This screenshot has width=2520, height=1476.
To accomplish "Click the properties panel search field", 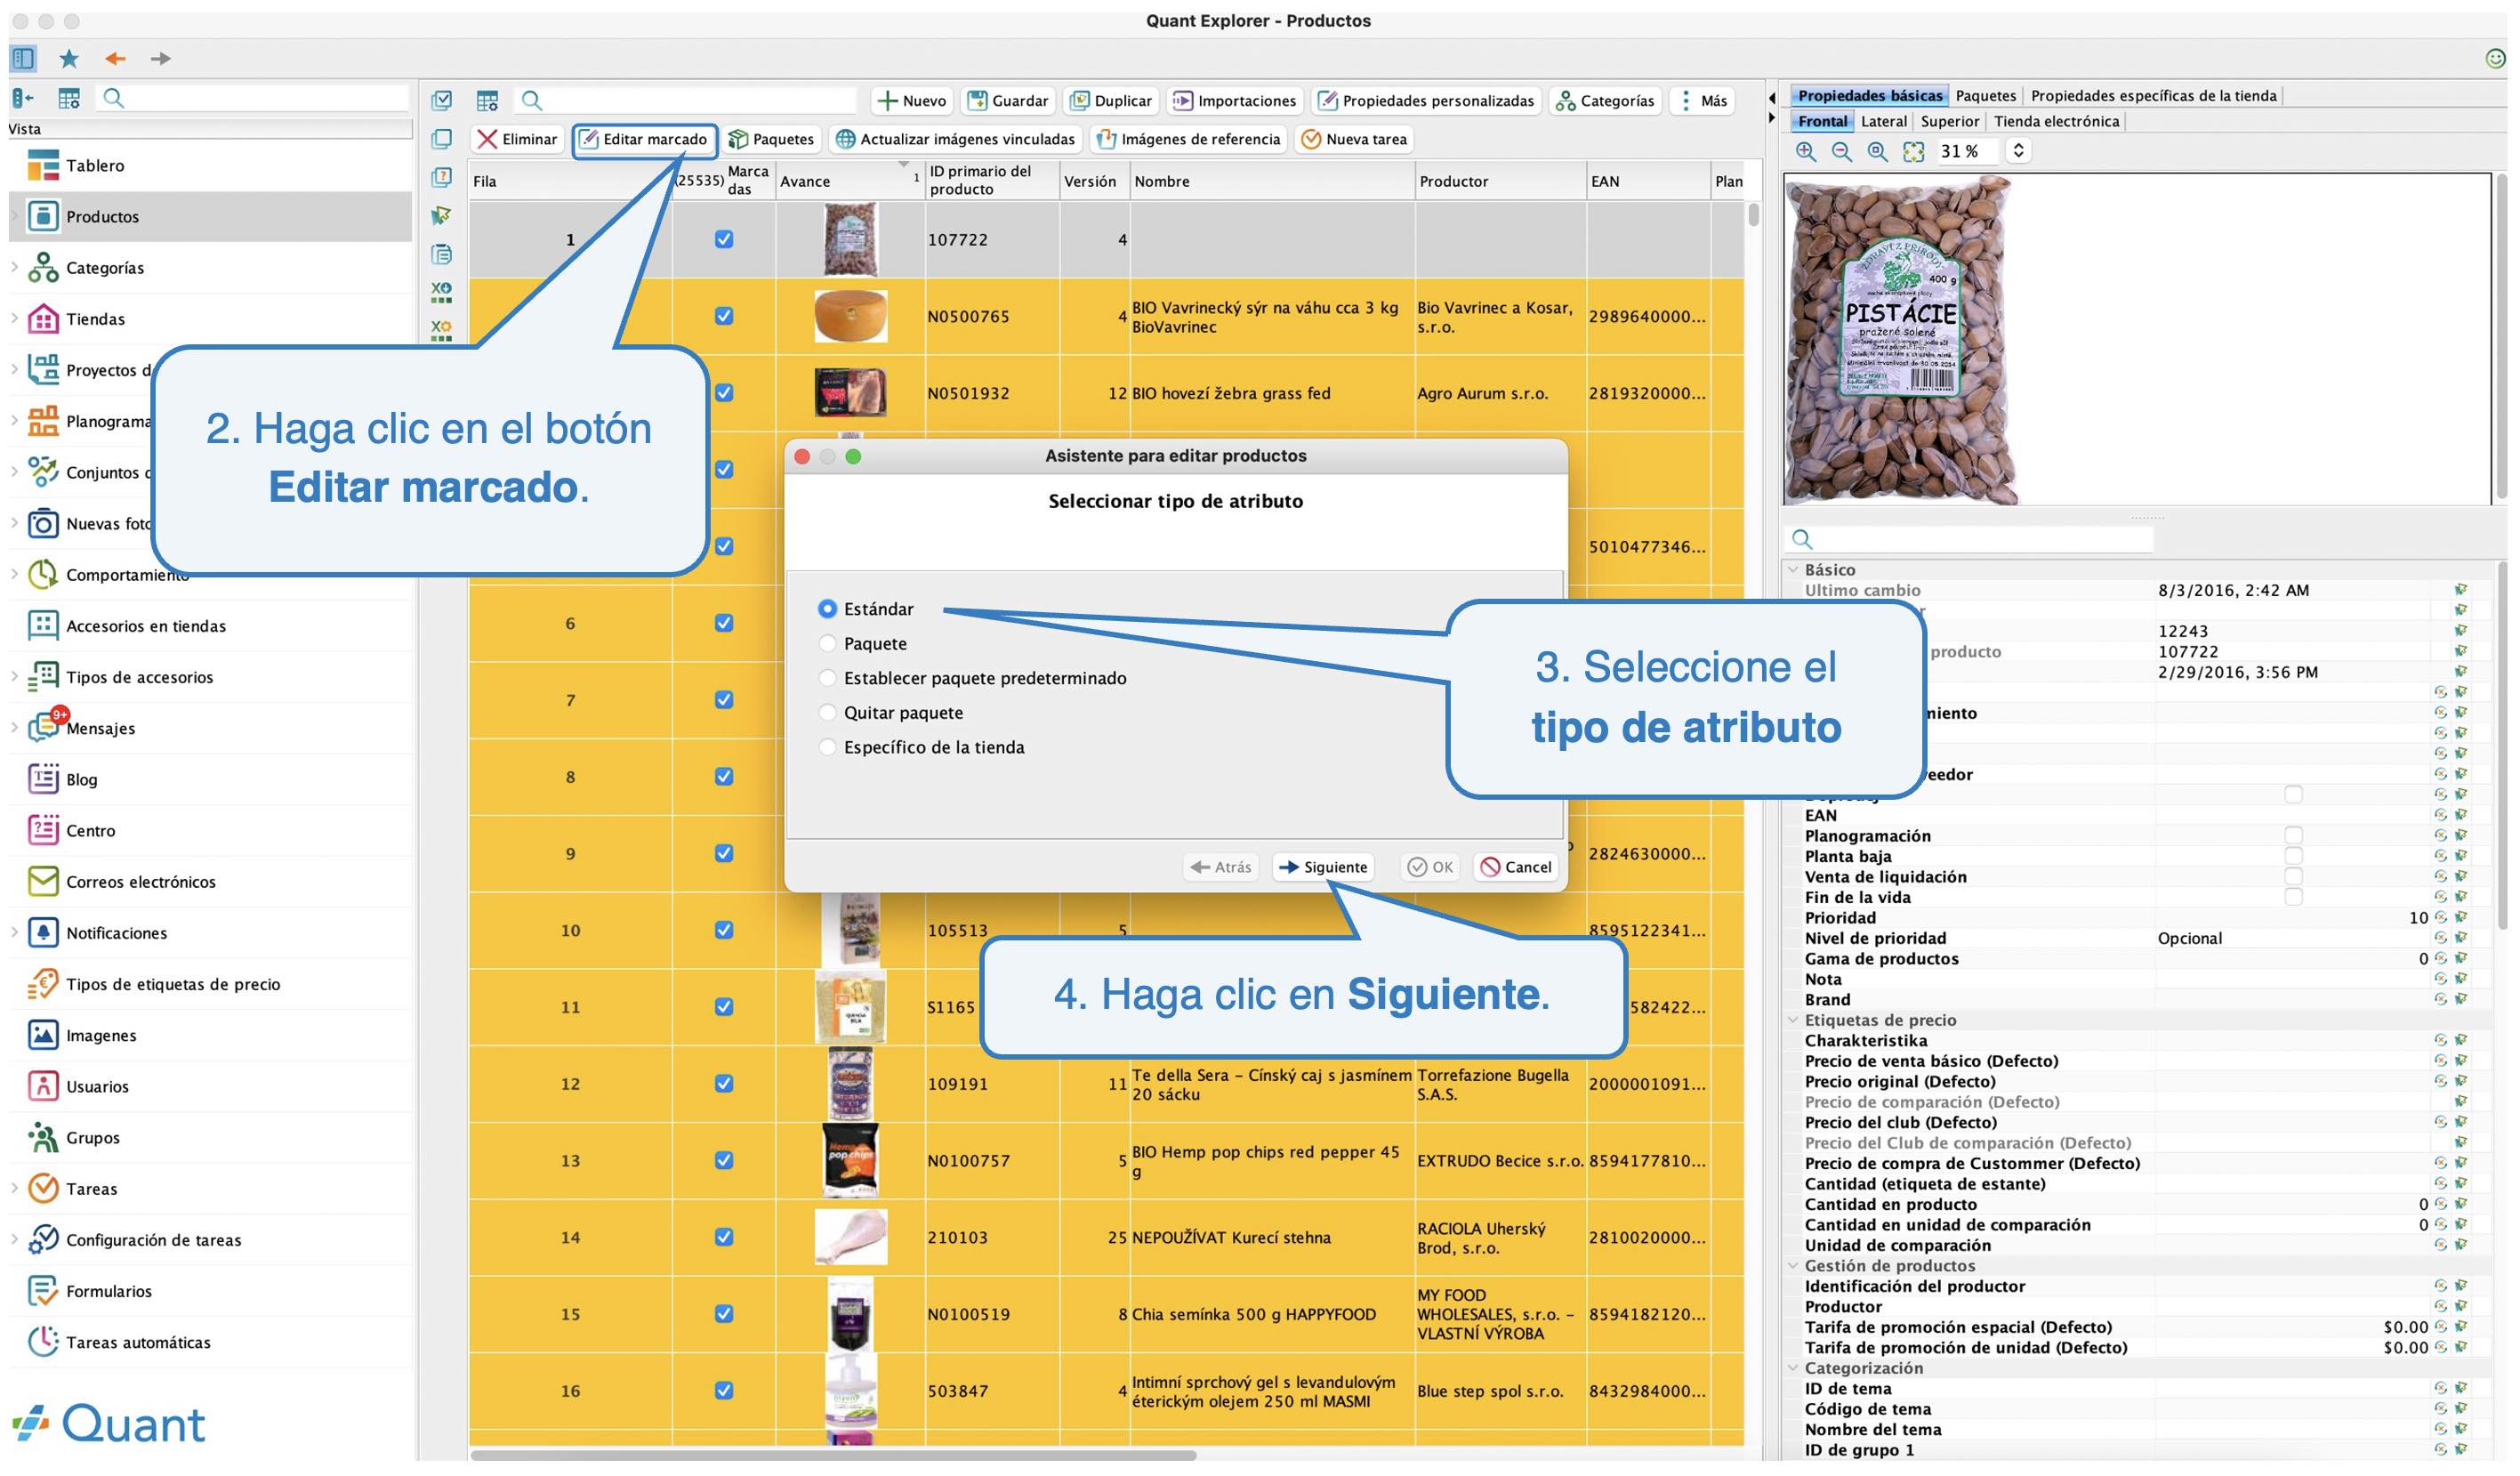I will point(1970,539).
